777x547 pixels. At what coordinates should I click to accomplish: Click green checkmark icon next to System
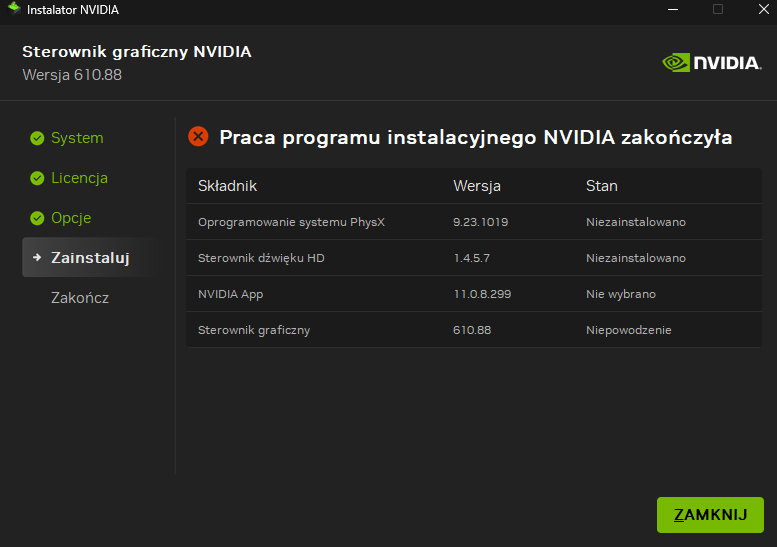(37, 138)
